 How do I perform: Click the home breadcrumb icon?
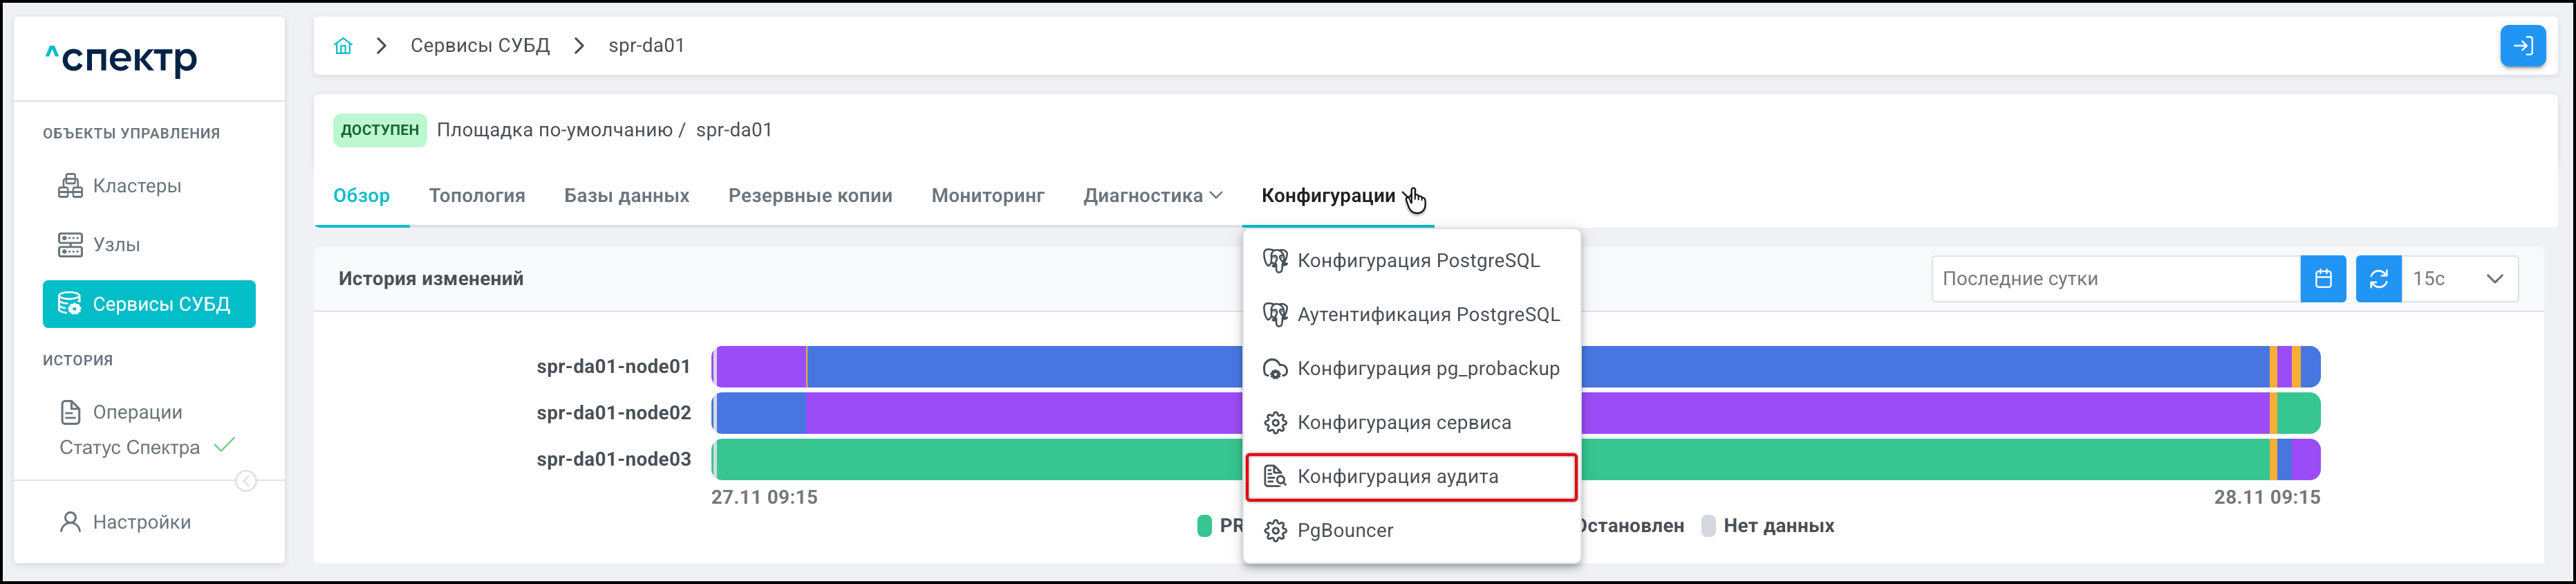343,46
